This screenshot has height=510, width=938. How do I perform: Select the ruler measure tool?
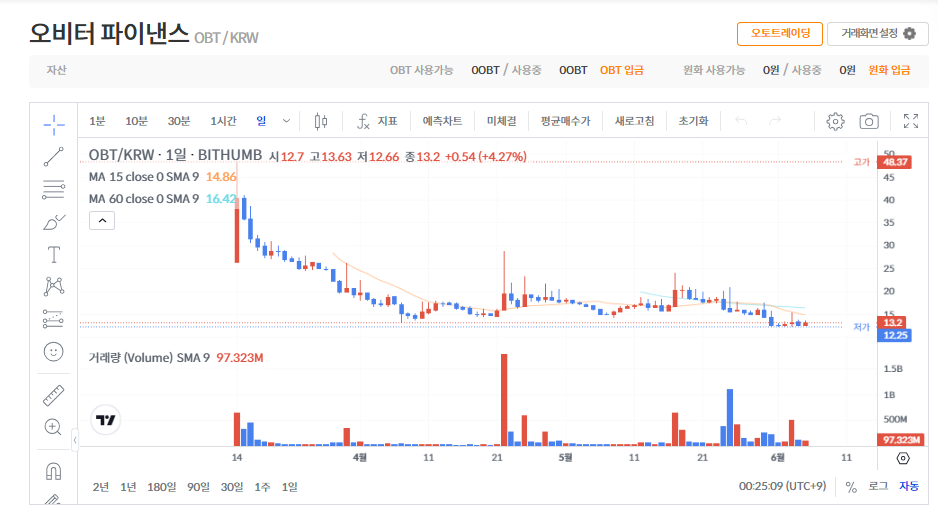pos(54,395)
